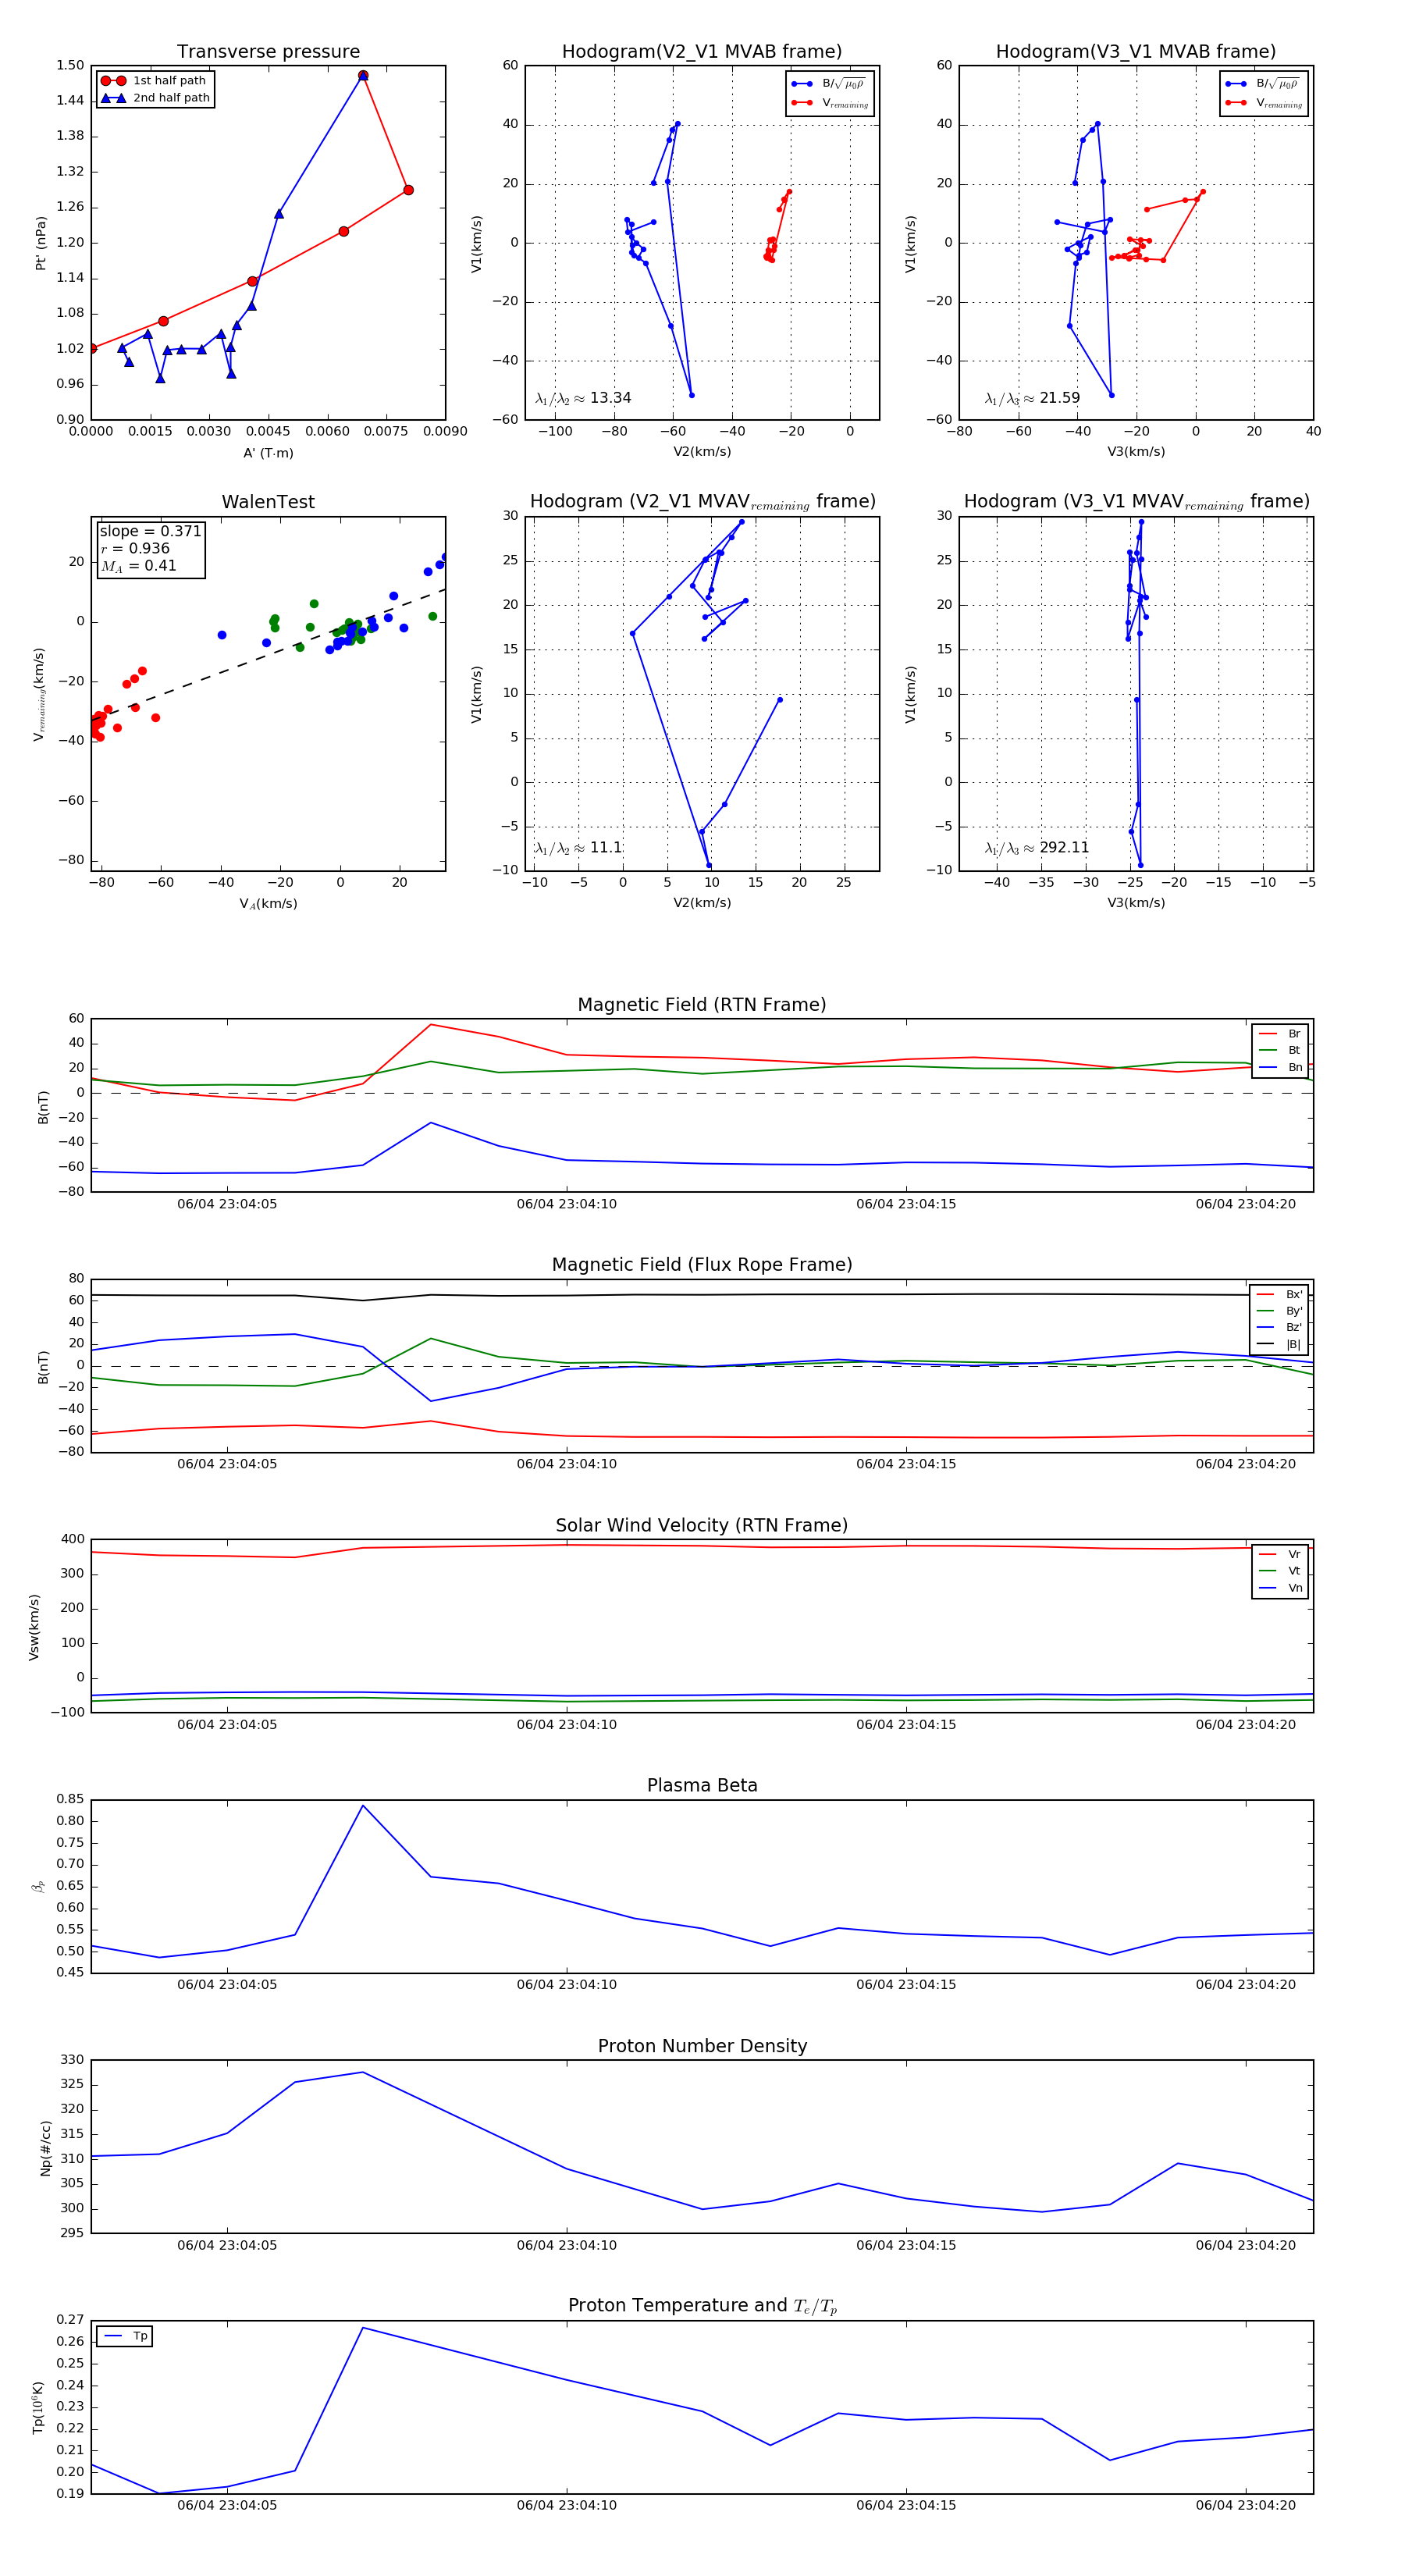Click the 'Vn' legend entry
This screenshot has width=1405, height=2576.
[1280, 1588]
